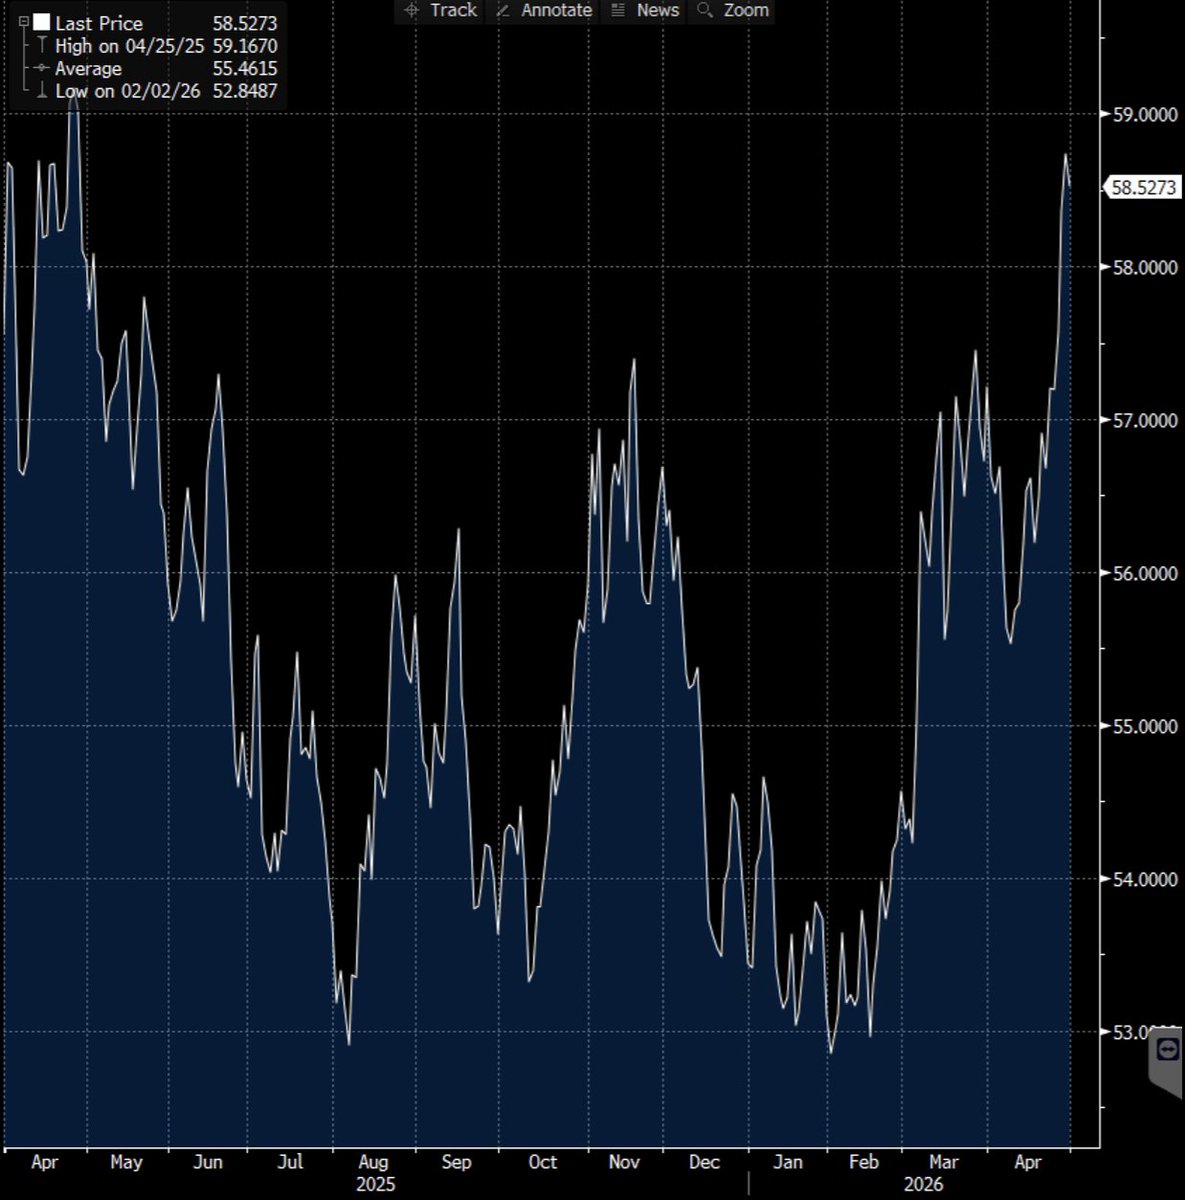
Task: Click the Nov x-axis label
Action: 624,1162
